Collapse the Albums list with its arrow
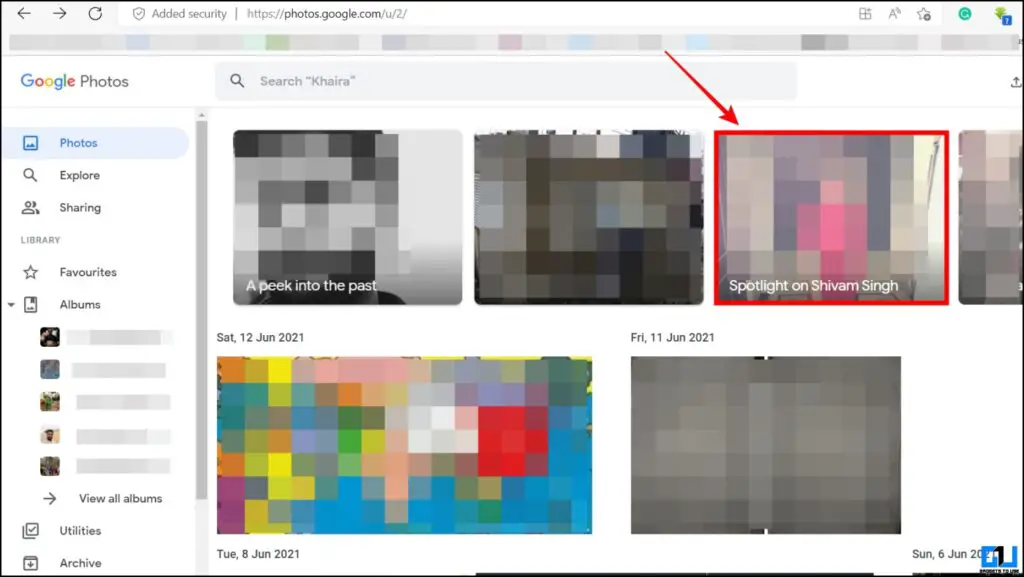This screenshot has height=577, width=1024. [11, 305]
